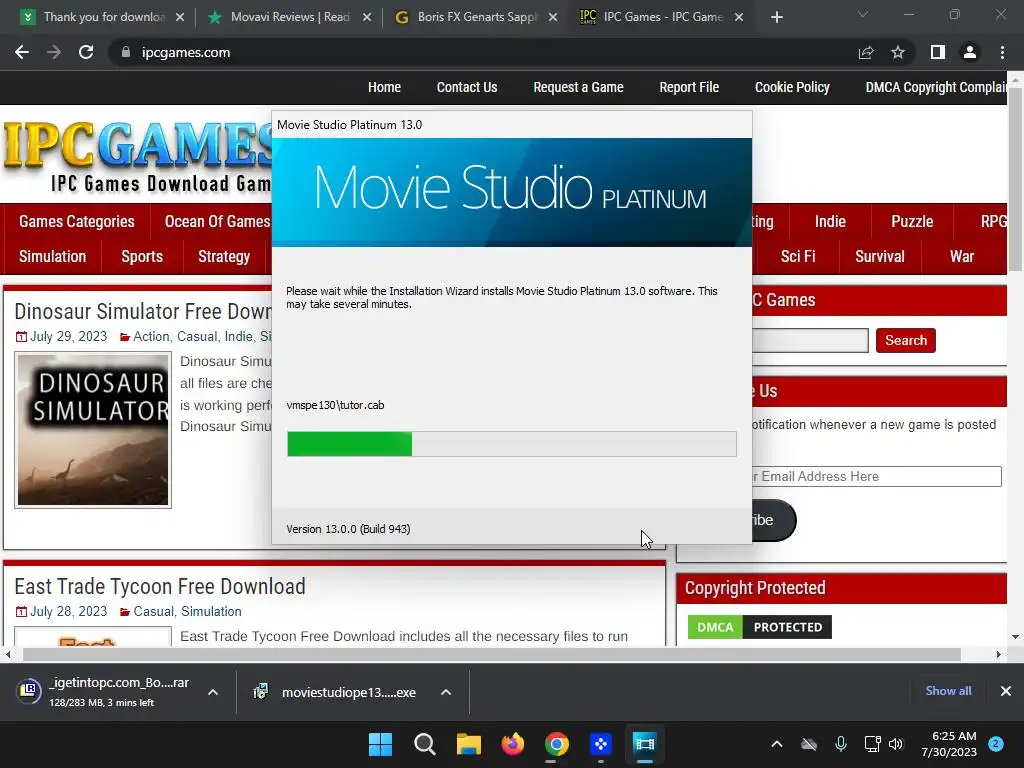Click the installer progress bar
This screenshot has width=1024, height=768.
pos(511,444)
